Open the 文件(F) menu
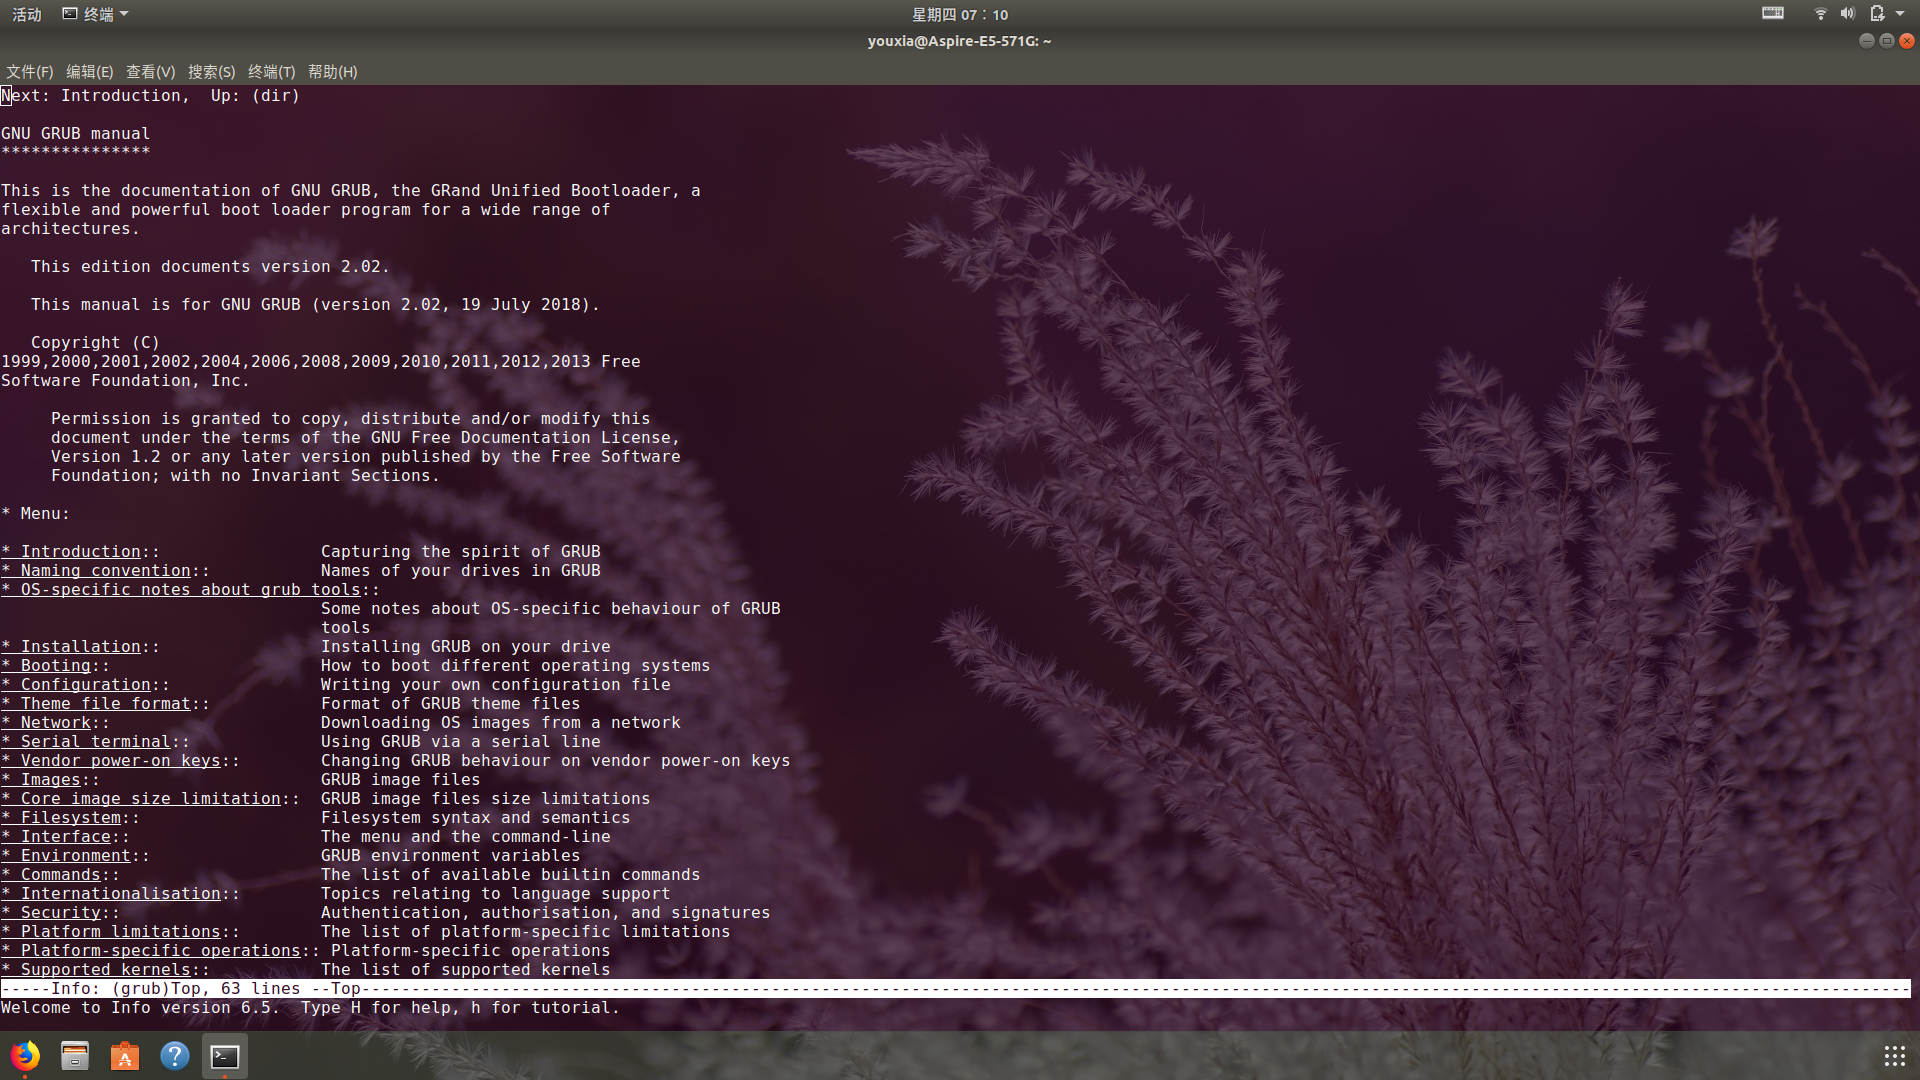This screenshot has height=1080, width=1920. click(29, 72)
